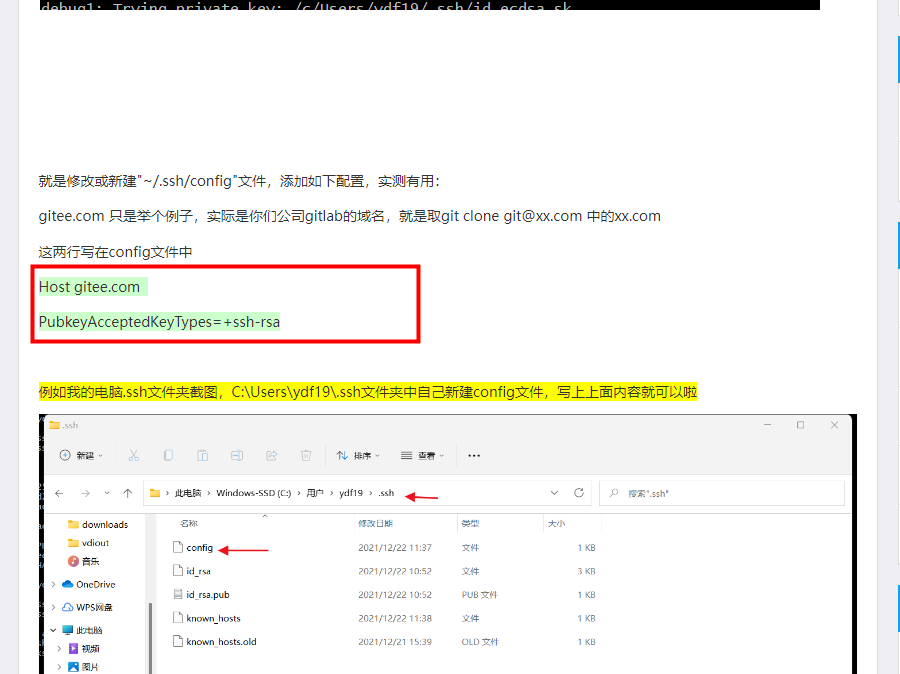Click the Paste icon in the toolbar
900x674 pixels.
(202, 455)
